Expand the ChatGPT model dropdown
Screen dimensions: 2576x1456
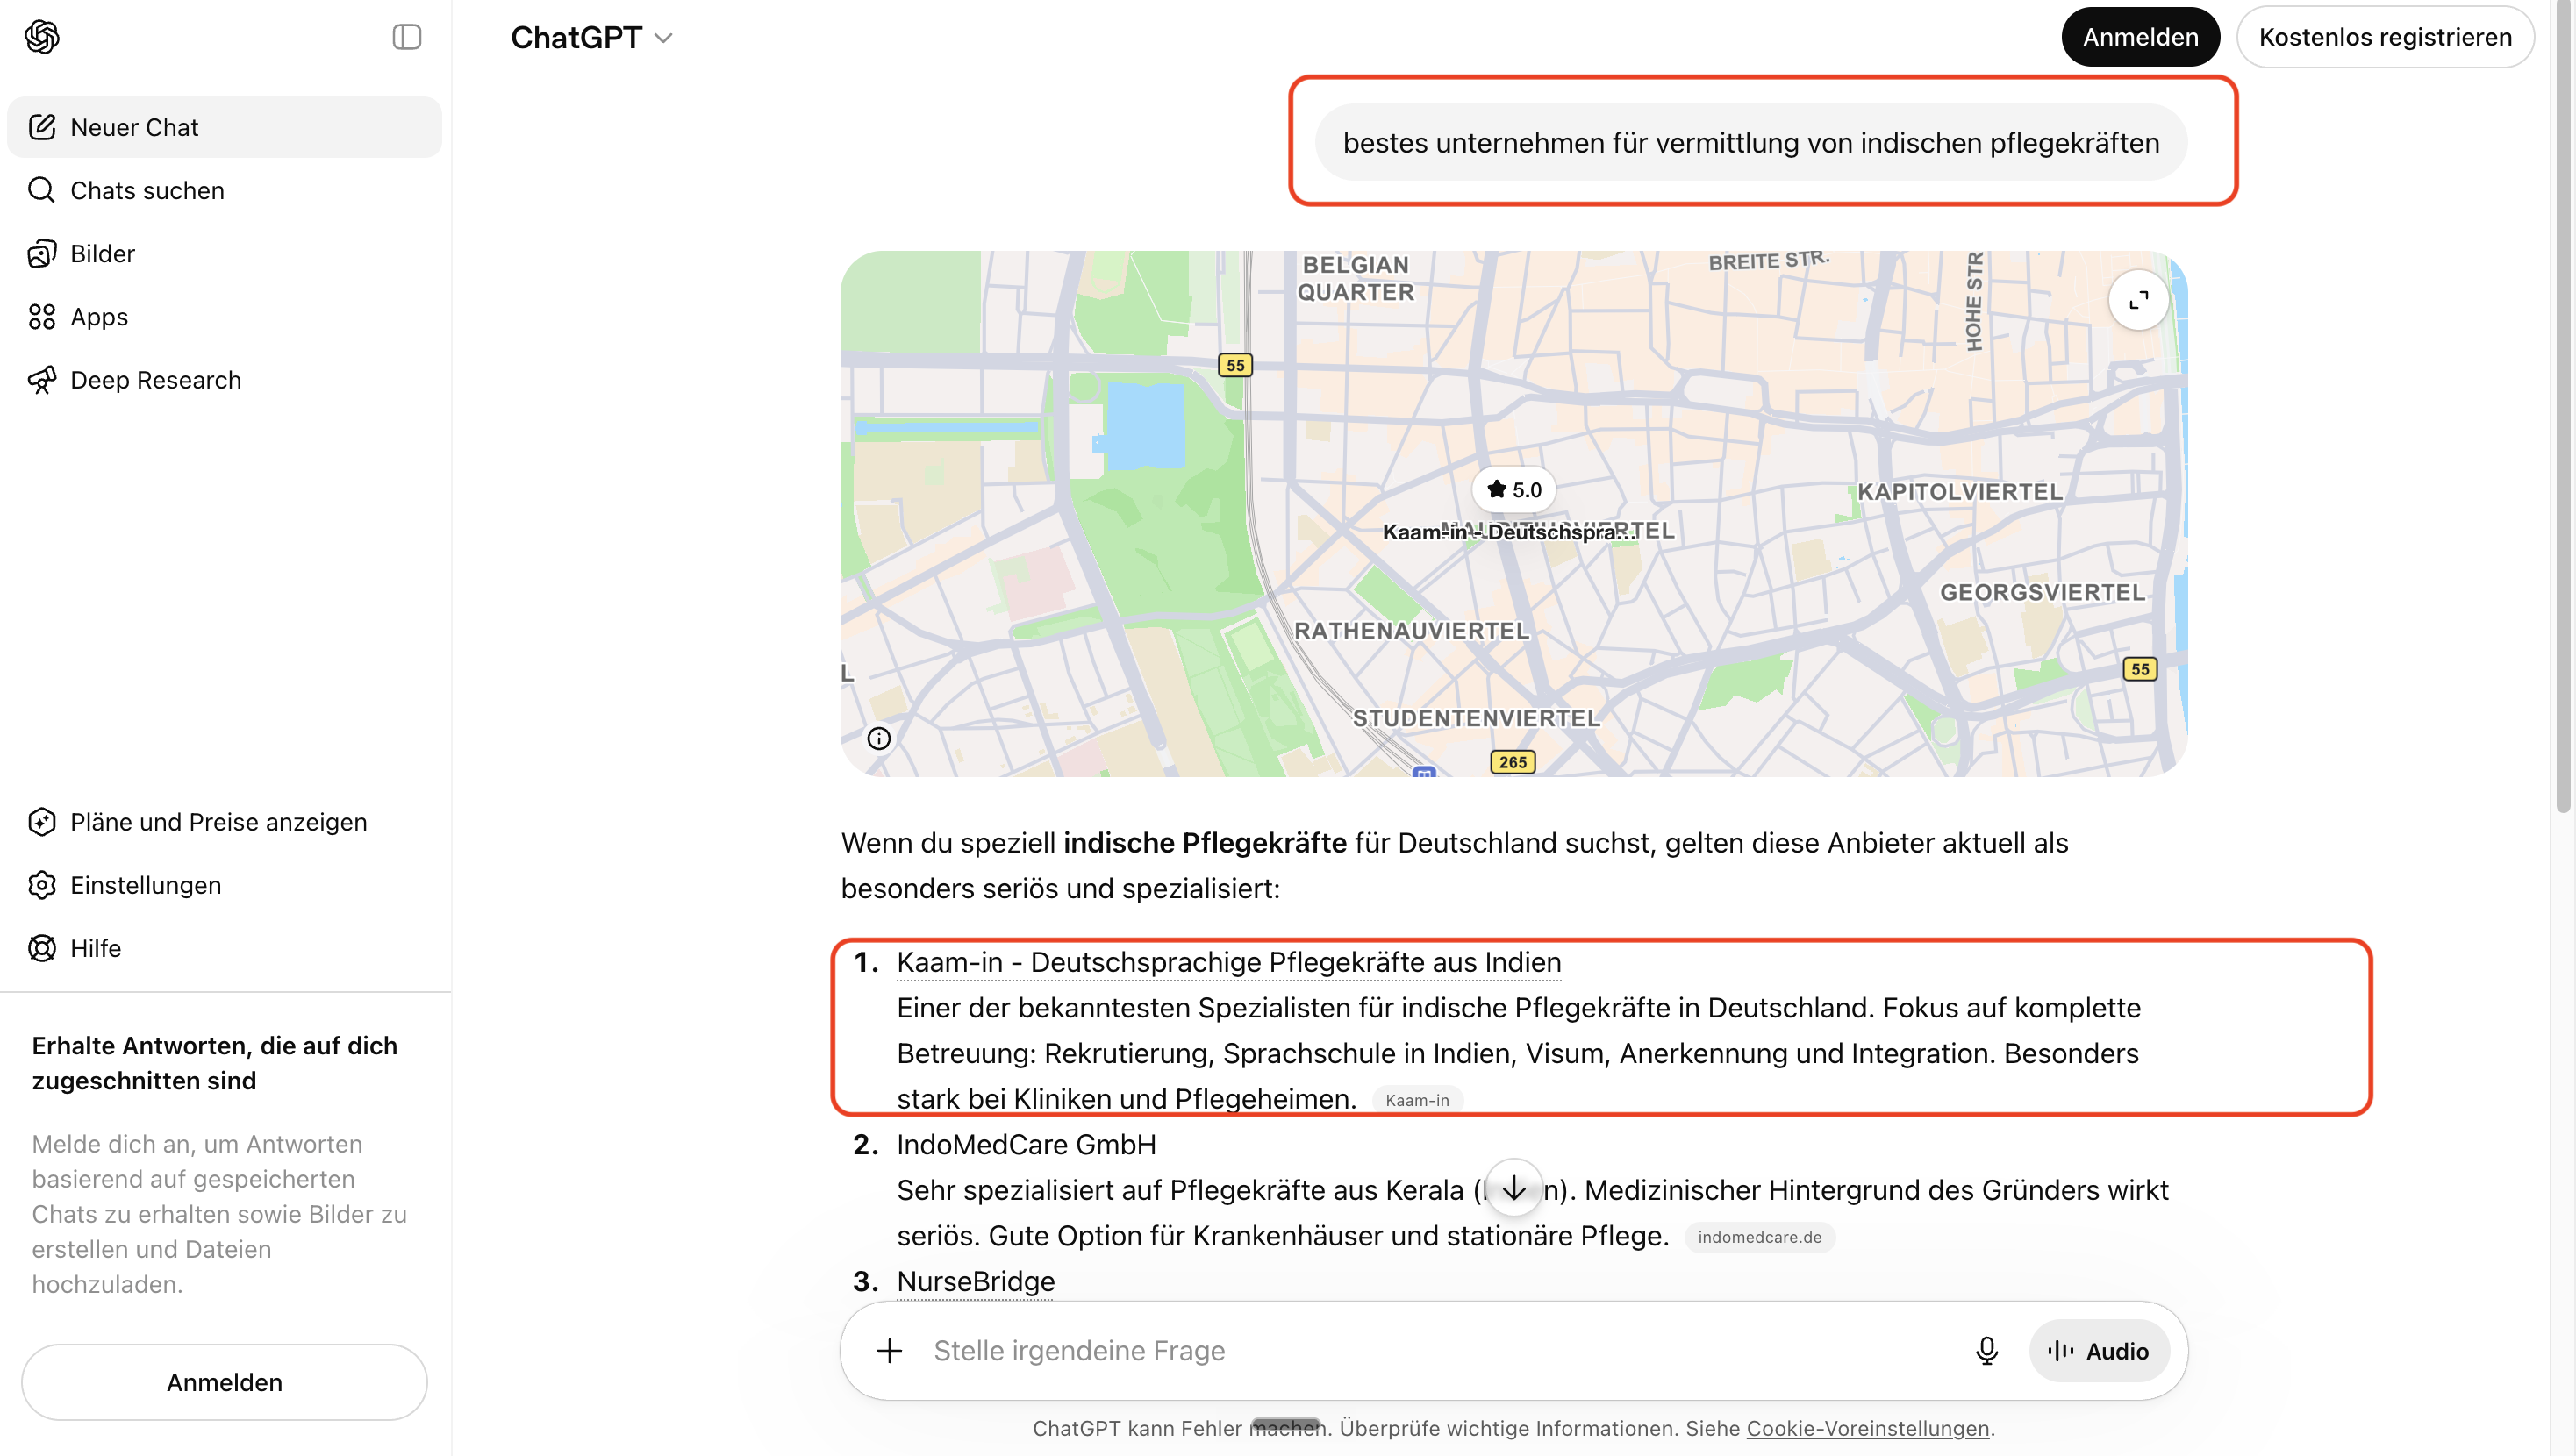pos(592,37)
